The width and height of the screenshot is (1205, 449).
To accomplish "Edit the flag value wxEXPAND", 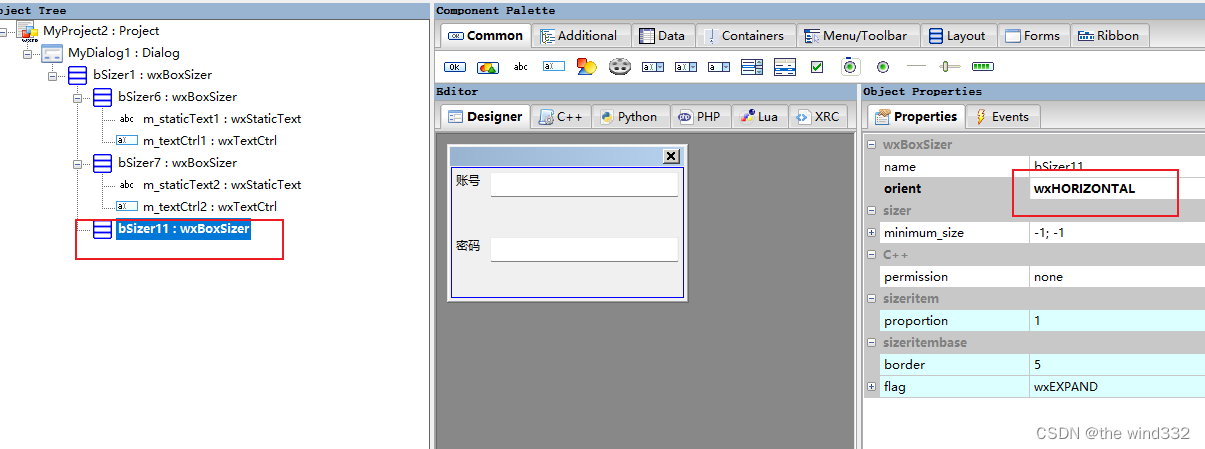I will (1117, 386).
